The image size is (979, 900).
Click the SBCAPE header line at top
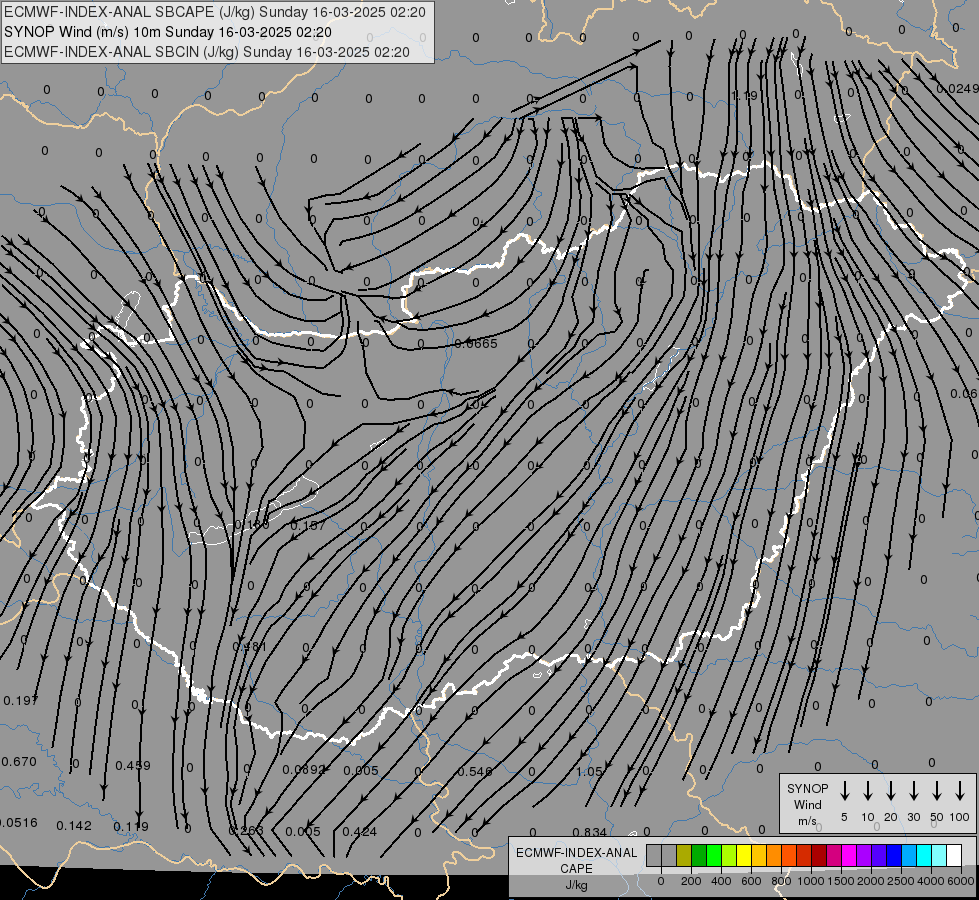(215, 12)
